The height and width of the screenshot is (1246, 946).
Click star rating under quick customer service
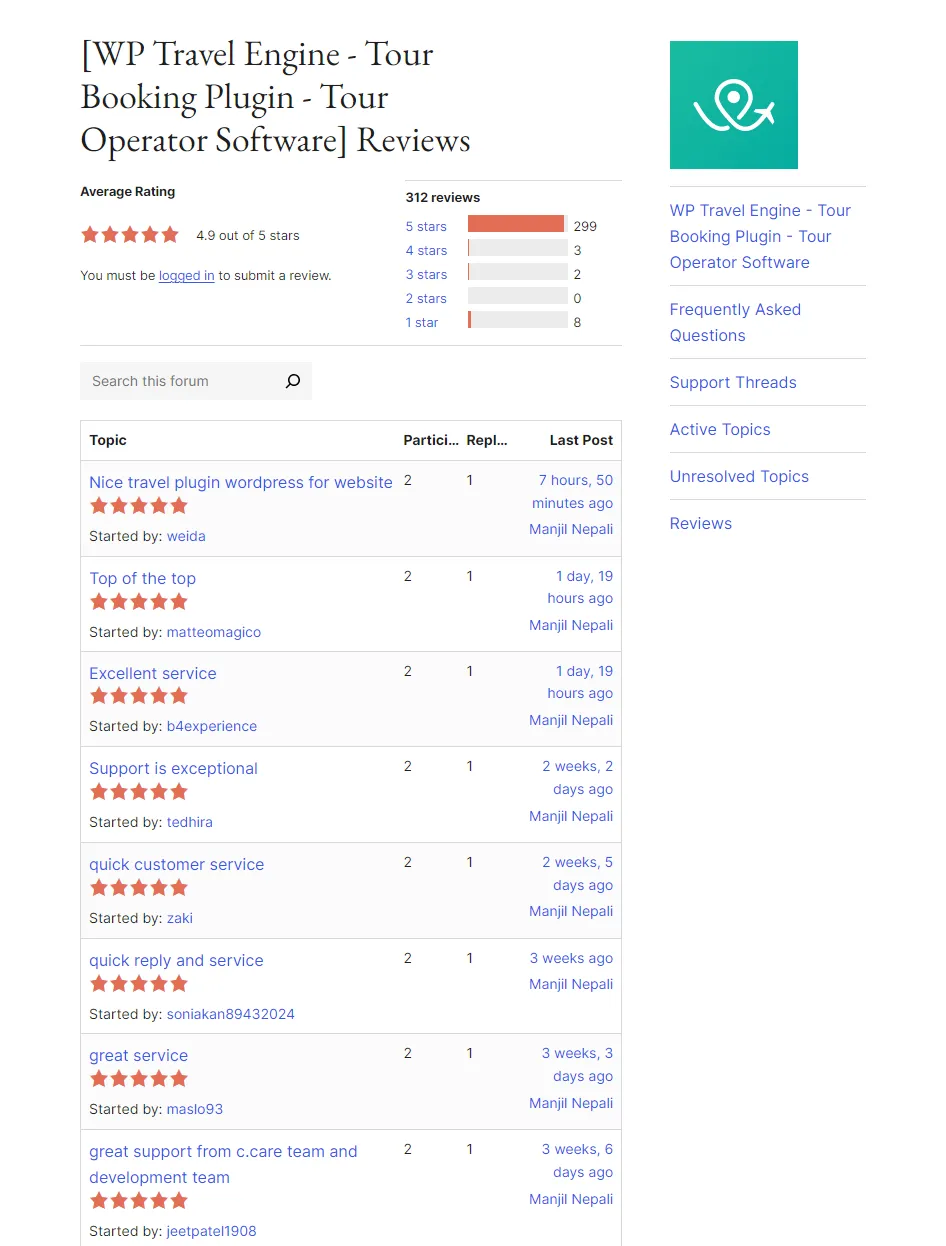(139, 888)
